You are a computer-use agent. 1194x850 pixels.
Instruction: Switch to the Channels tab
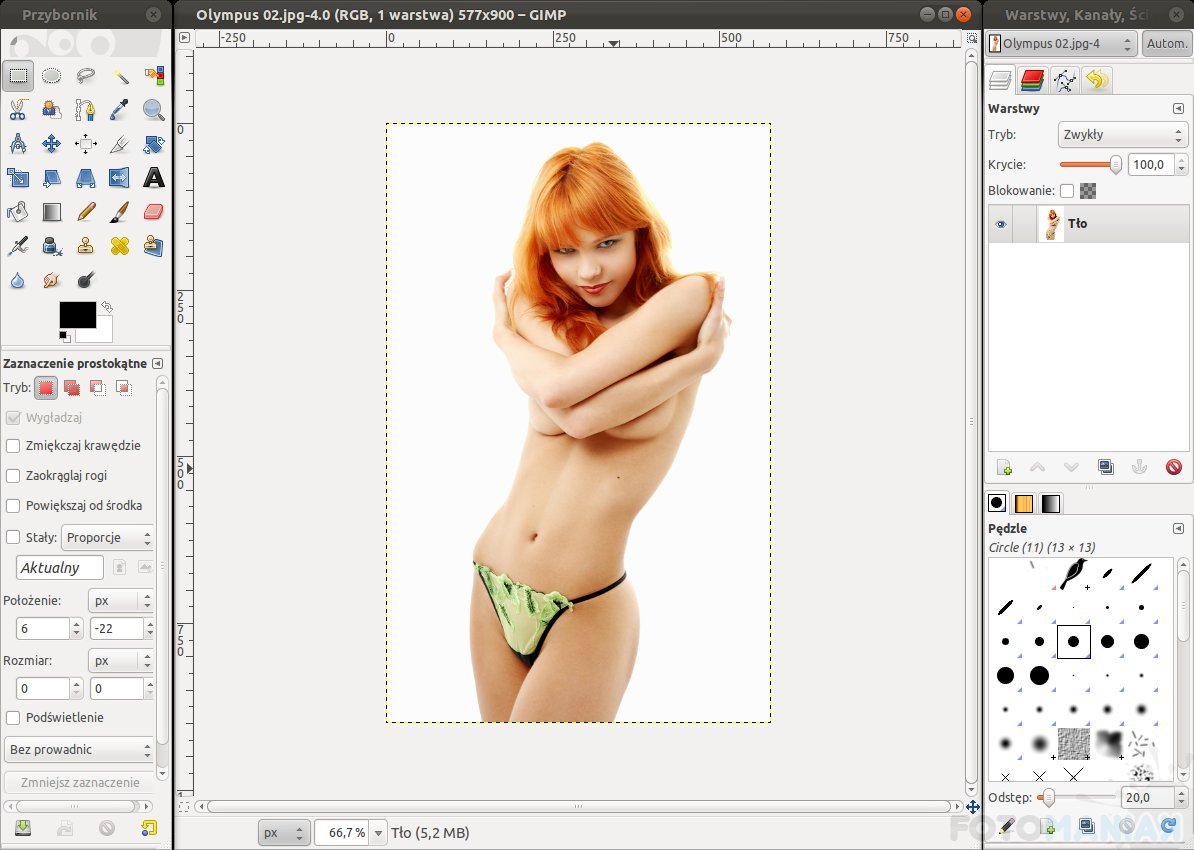[1033, 81]
